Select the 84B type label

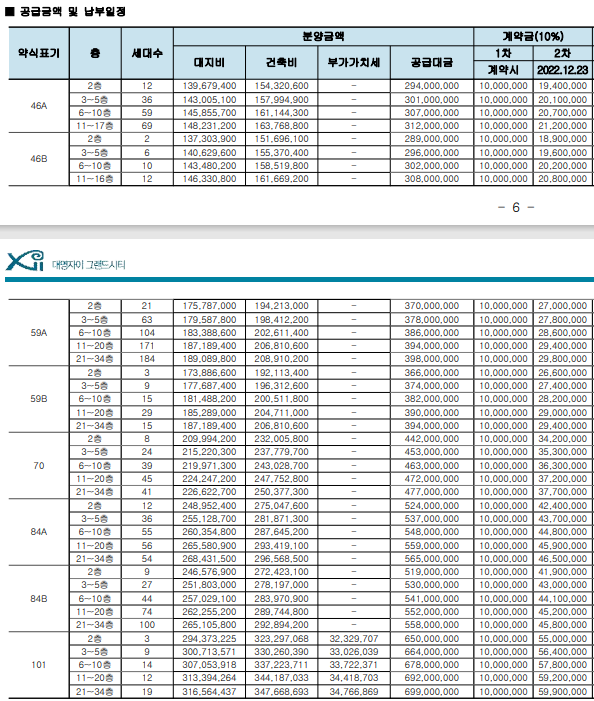39,598
